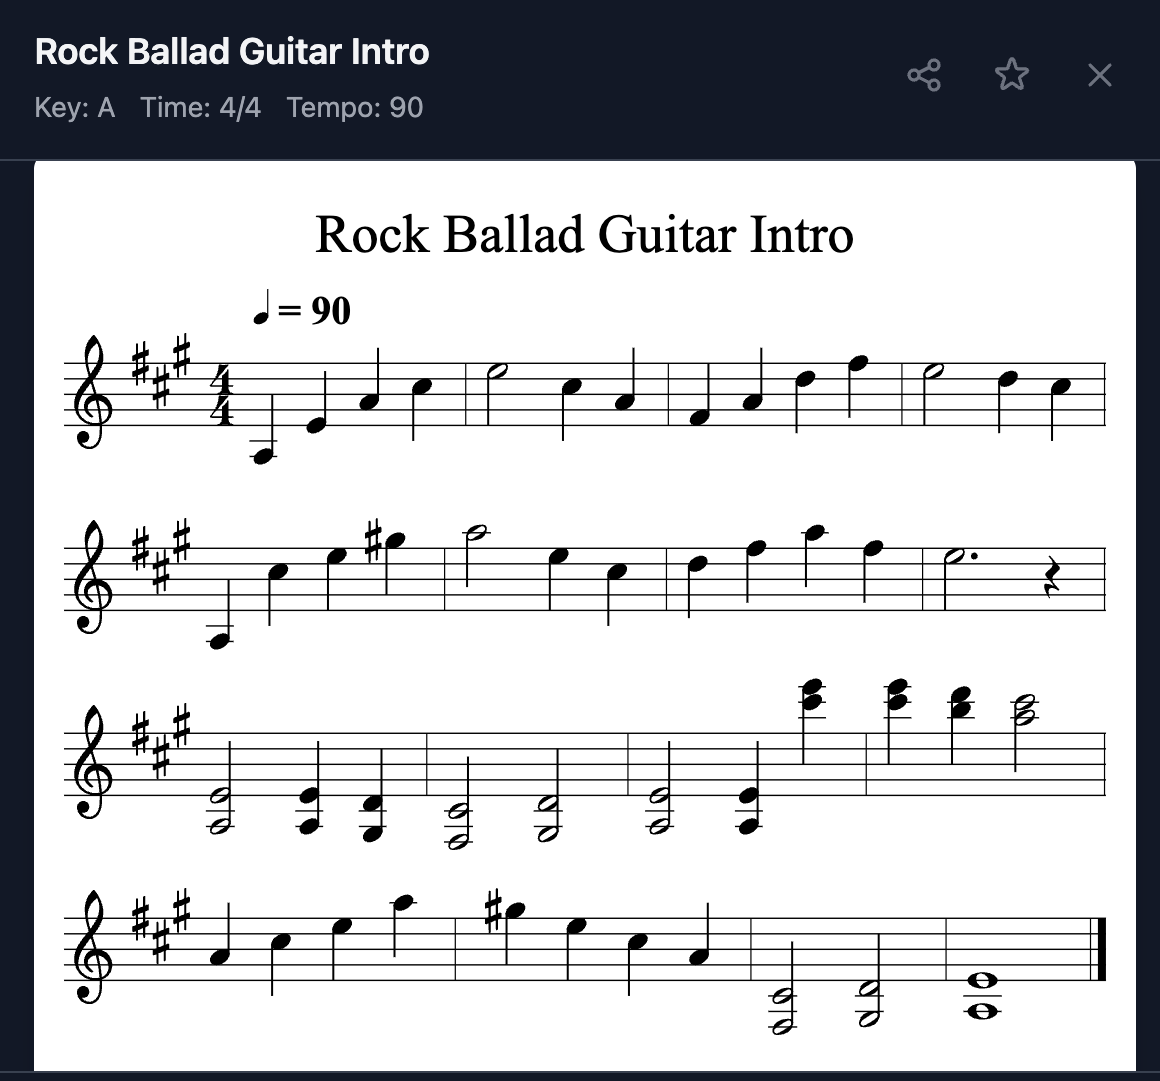The width and height of the screenshot is (1160, 1081).
Task: Select the sharp accidental in the second line
Action: [x=372, y=537]
